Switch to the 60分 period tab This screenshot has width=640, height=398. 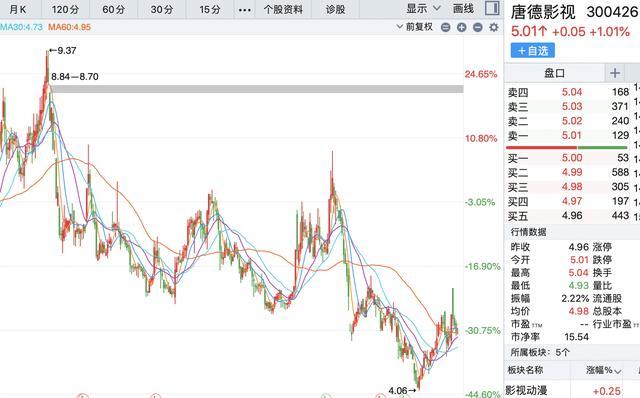113,9
